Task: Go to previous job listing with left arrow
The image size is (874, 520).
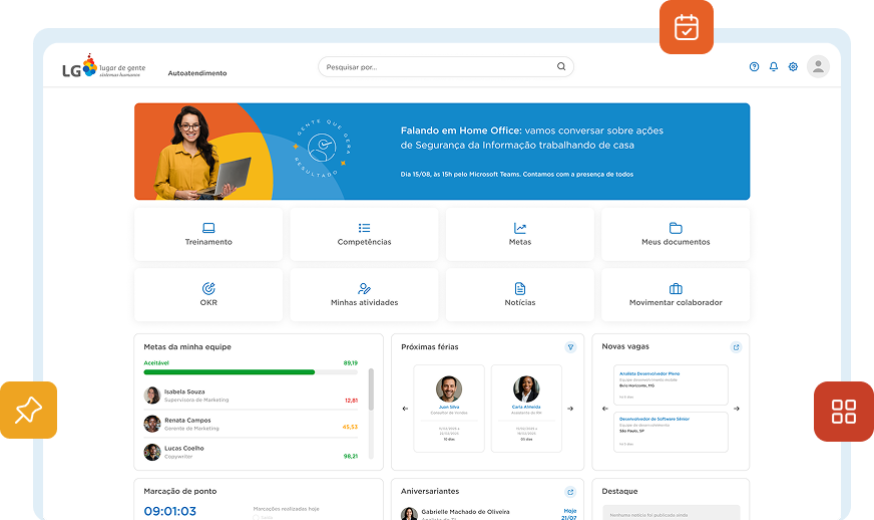Action: (x=604, y=408)
